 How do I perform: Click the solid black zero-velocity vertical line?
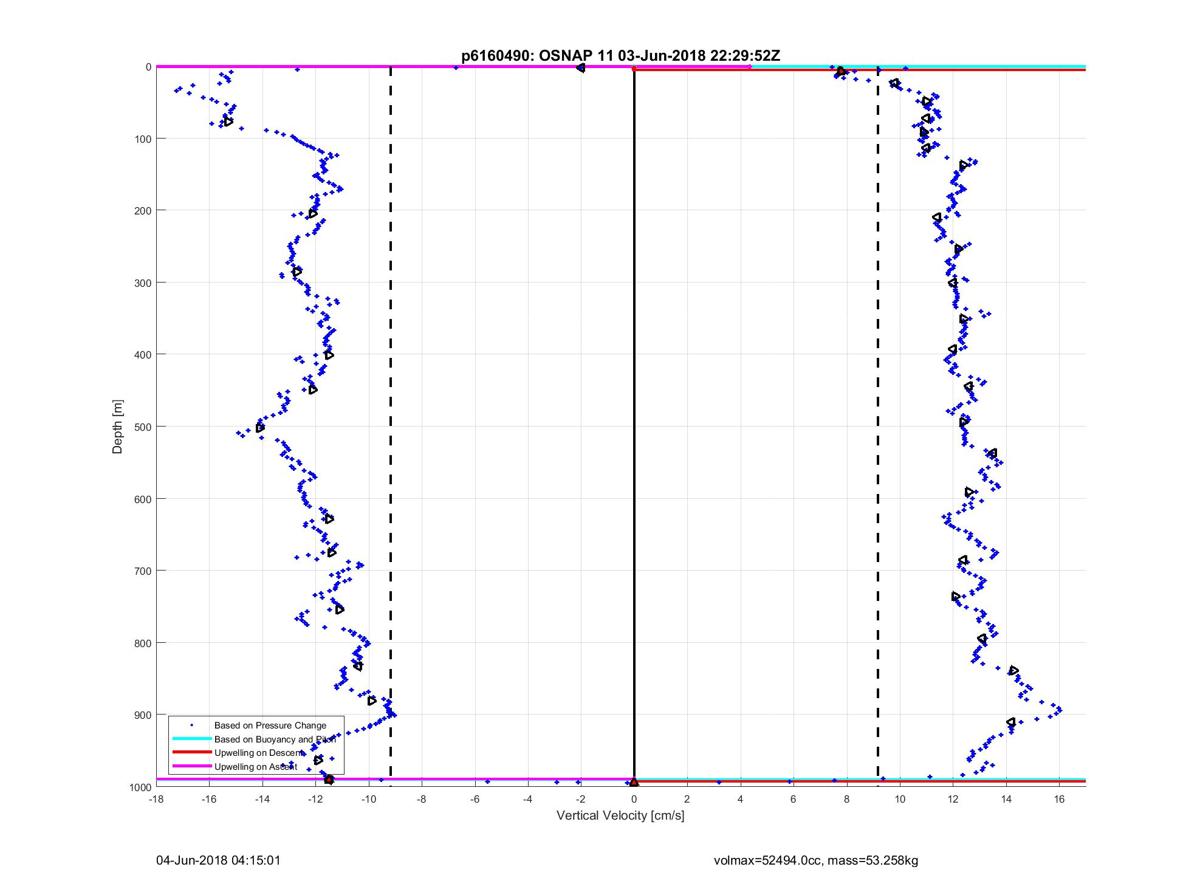(x=634, y=427)
